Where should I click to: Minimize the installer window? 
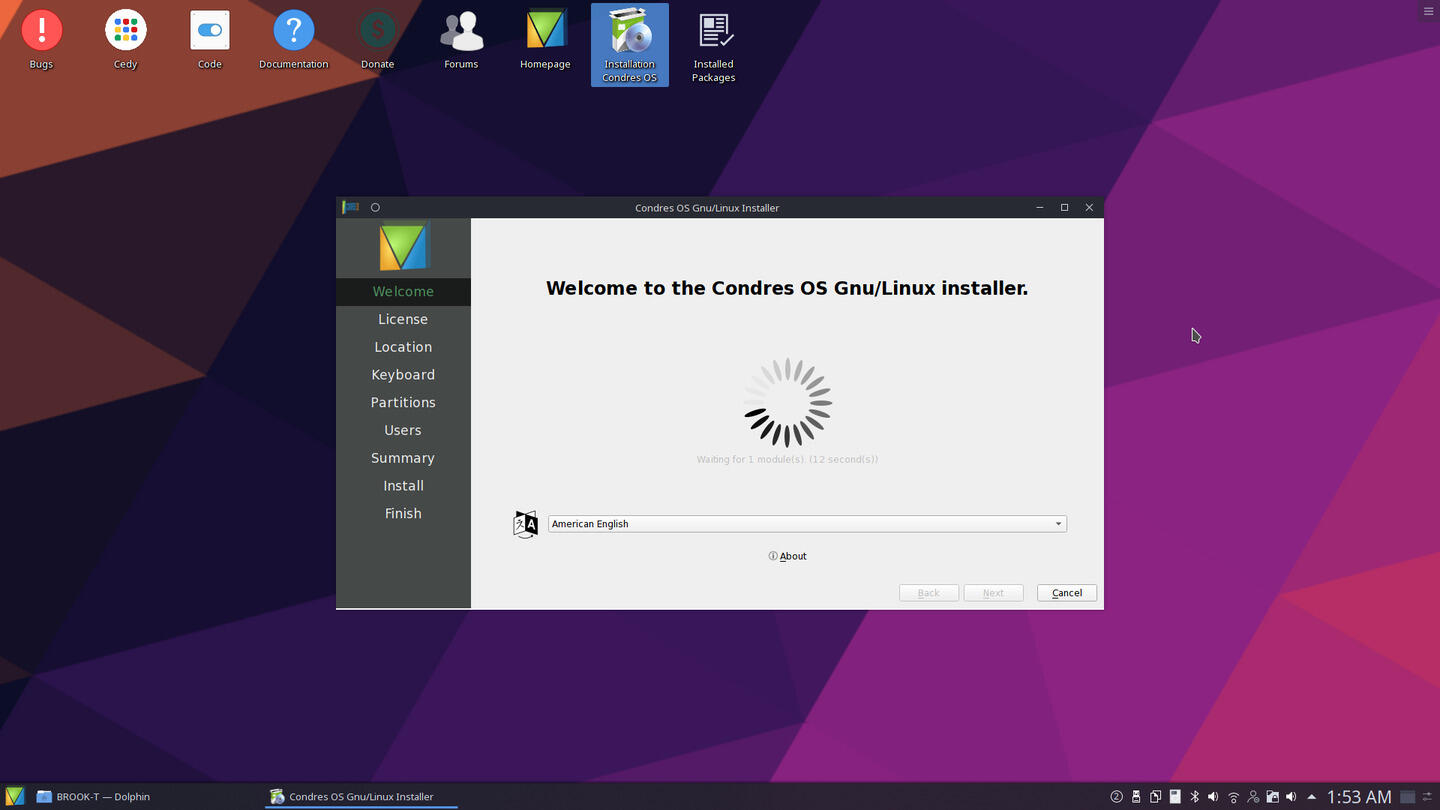click(1040, 207)
